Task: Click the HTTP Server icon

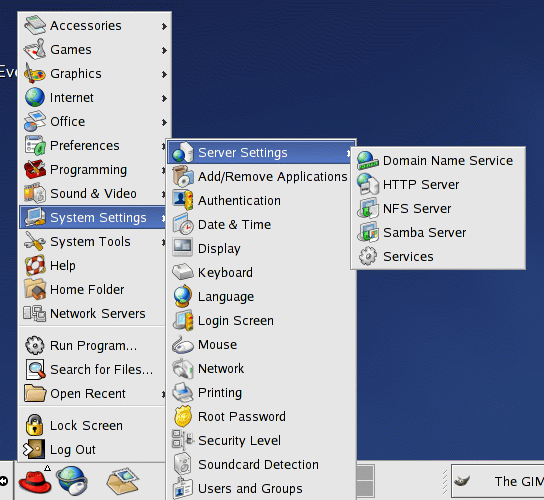Action: [x=367, y=185]
